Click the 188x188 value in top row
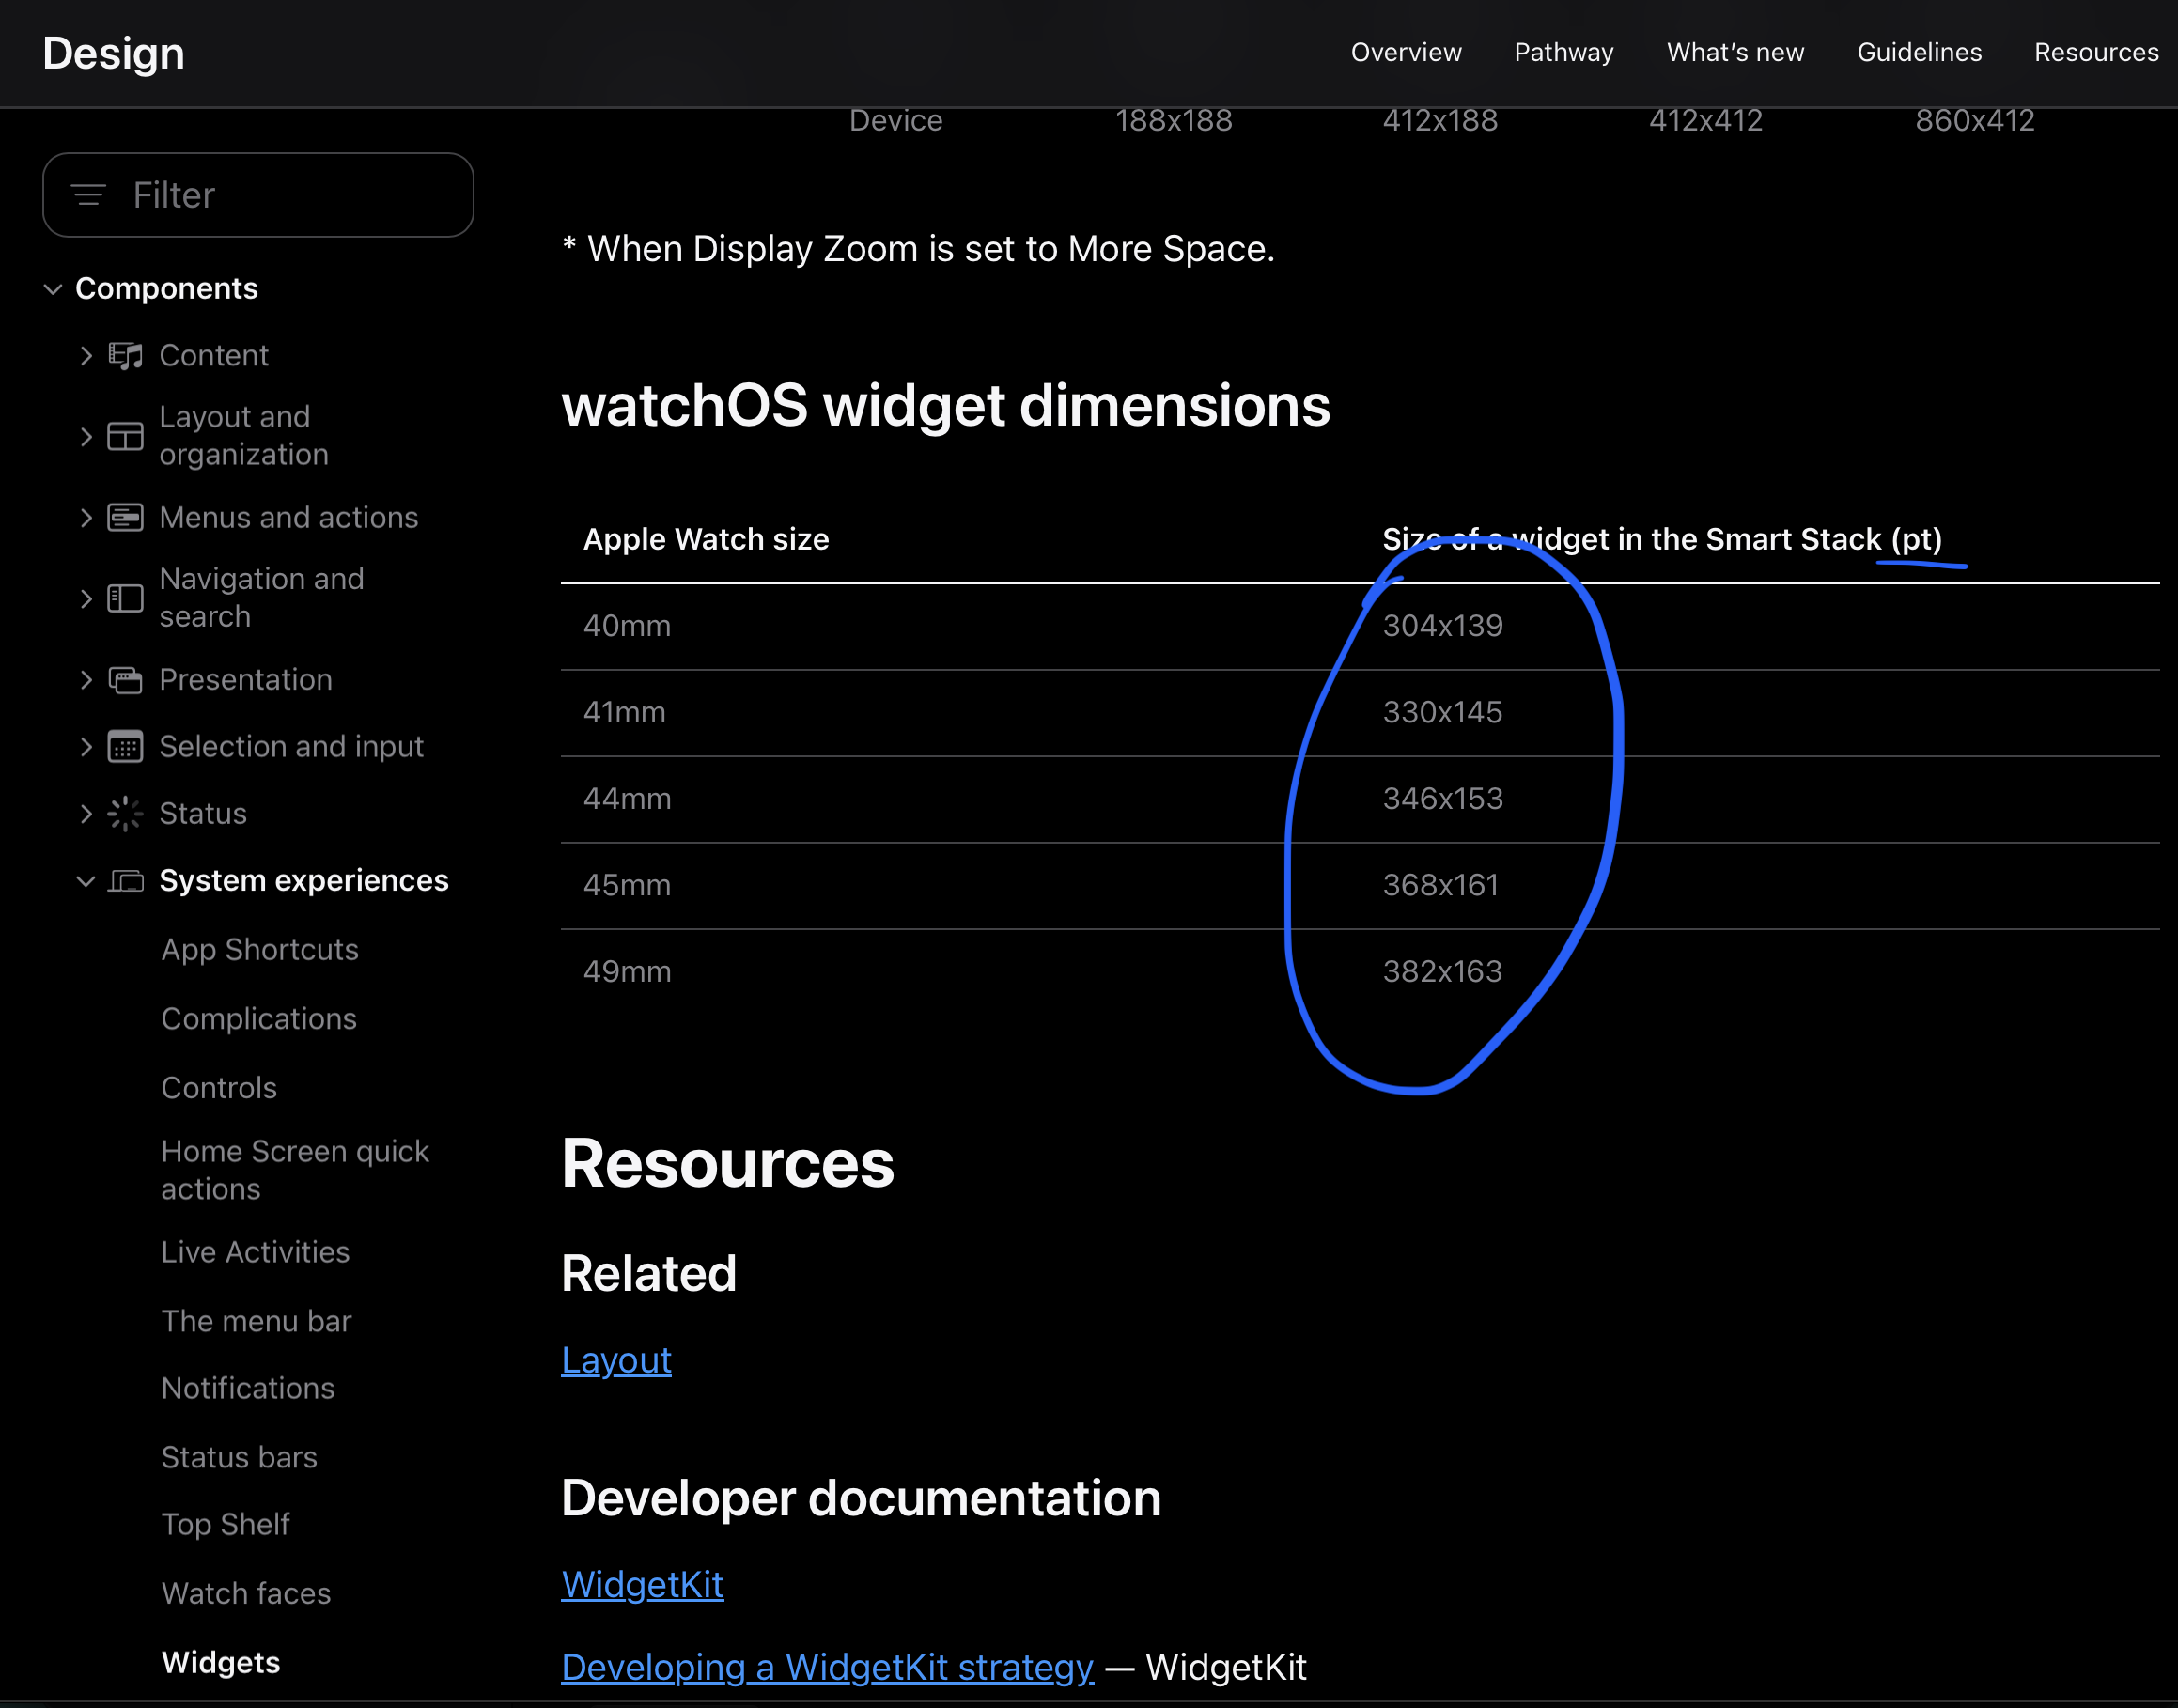The image size is (2178, 1708). coord(1174,121)
